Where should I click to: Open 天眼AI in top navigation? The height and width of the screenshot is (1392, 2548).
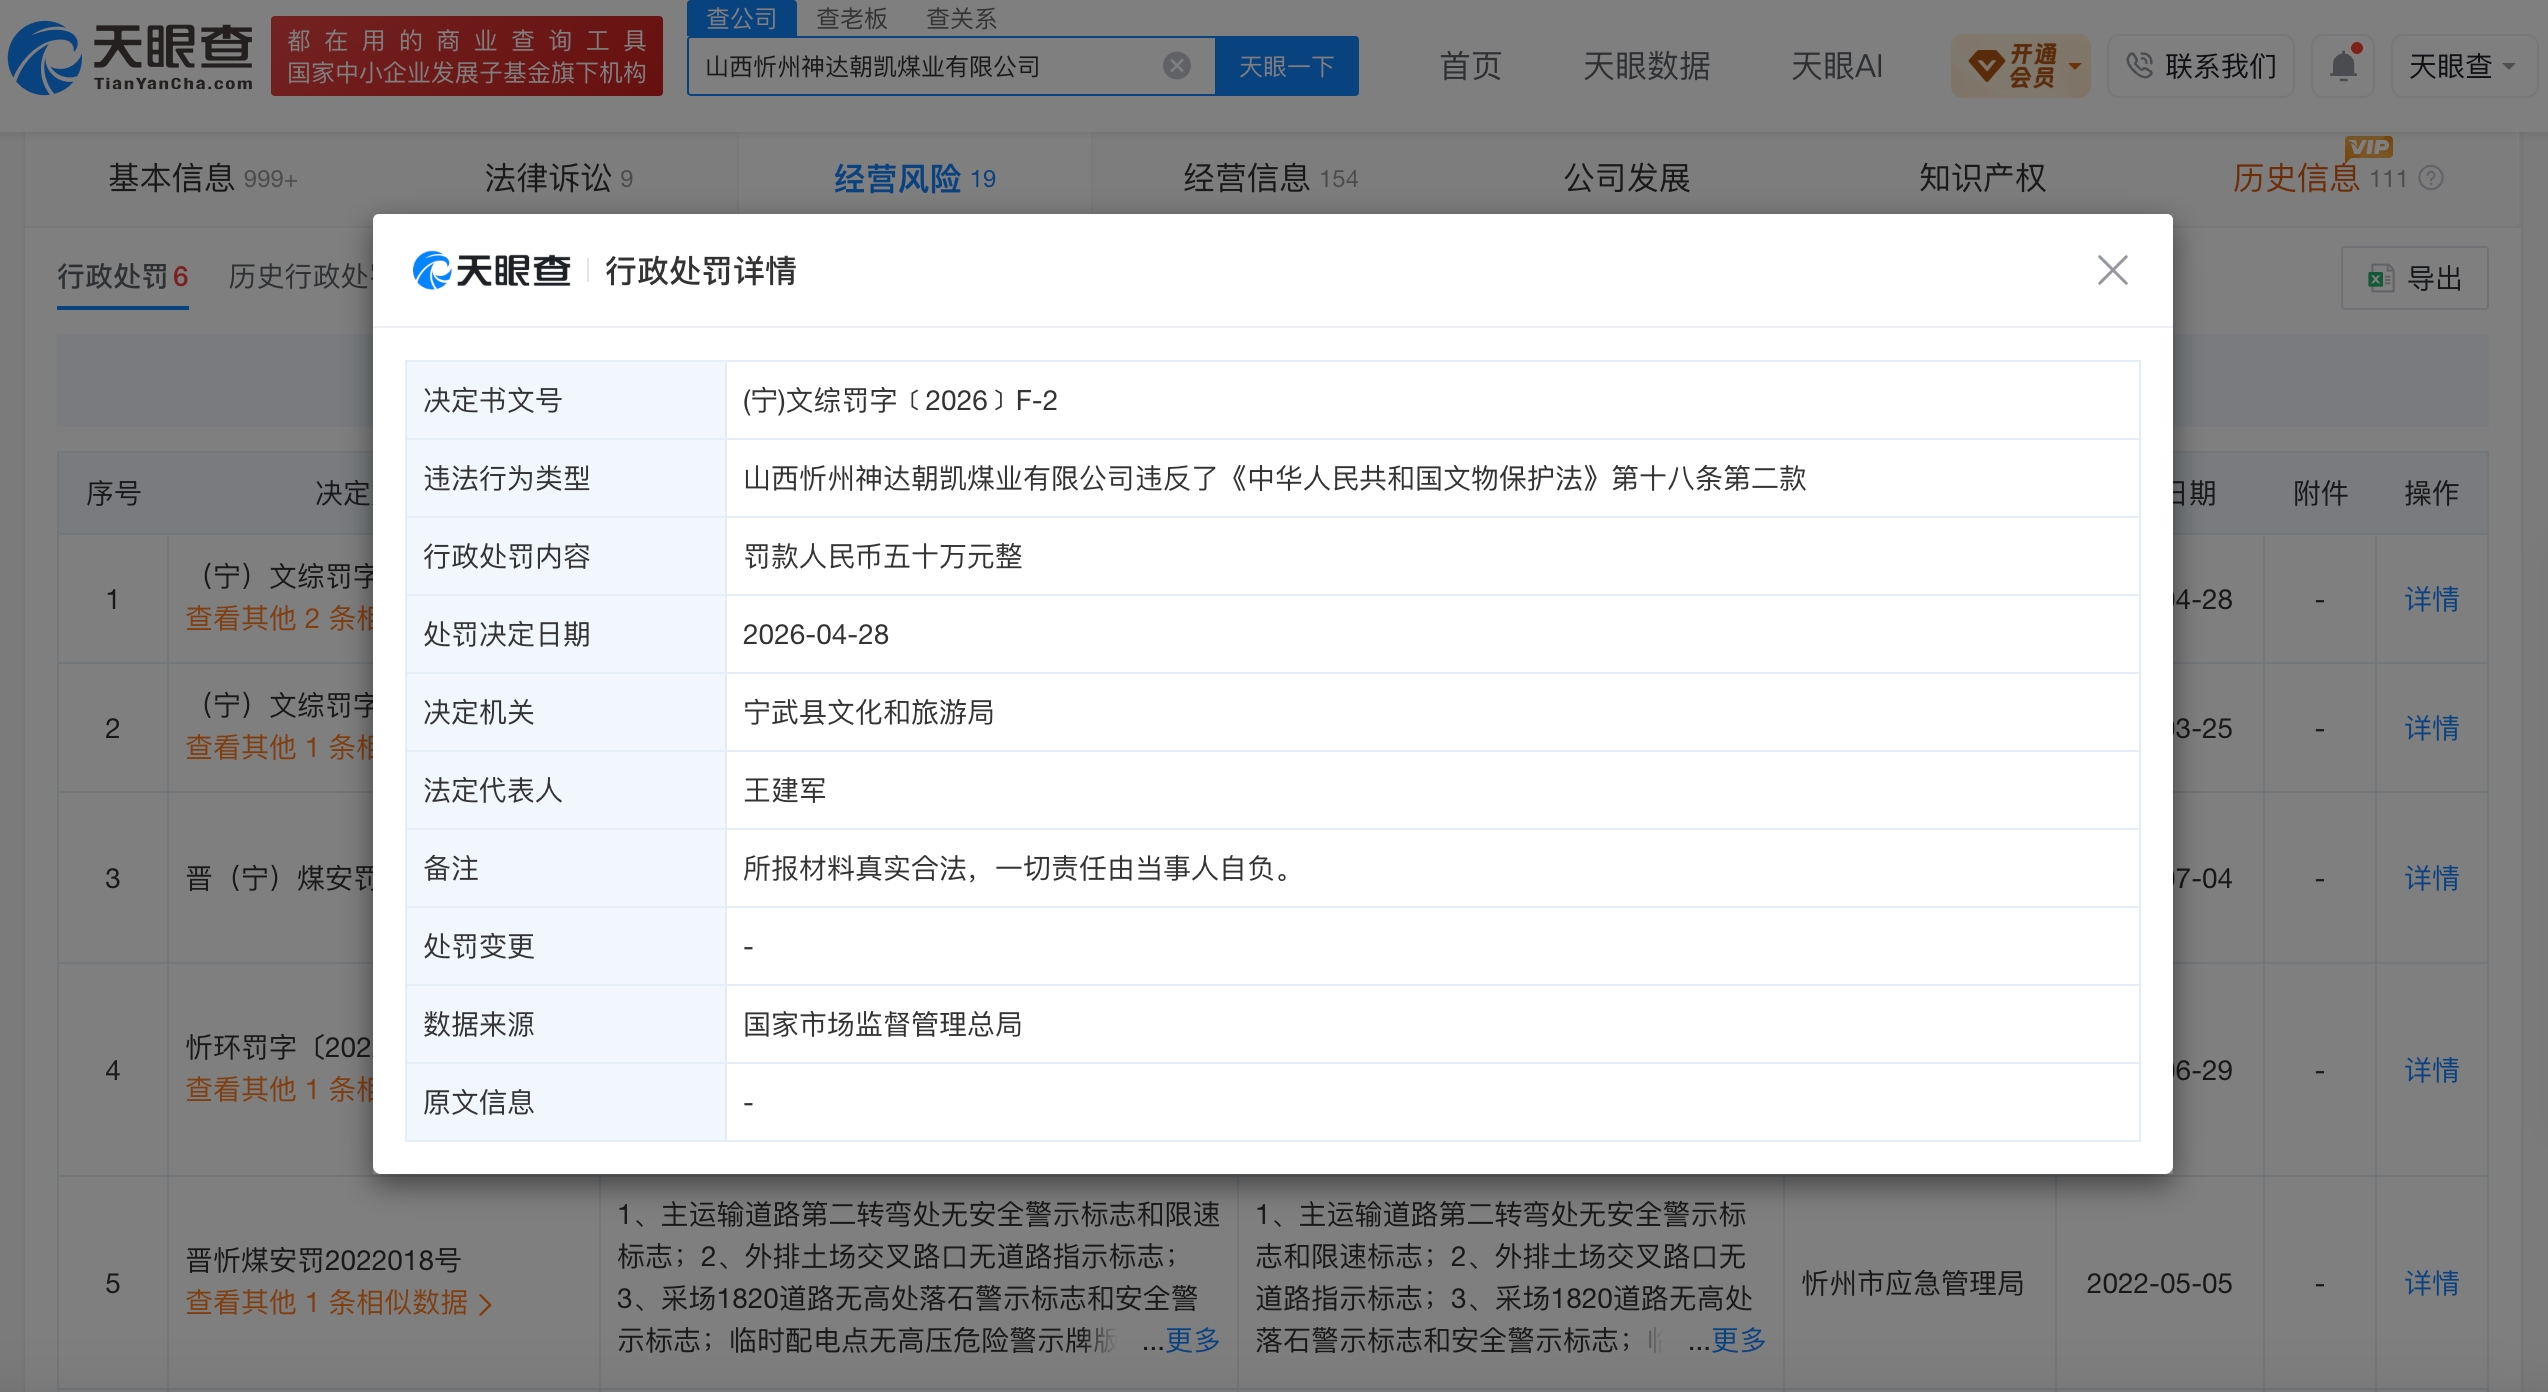[x=1836, y=66]
